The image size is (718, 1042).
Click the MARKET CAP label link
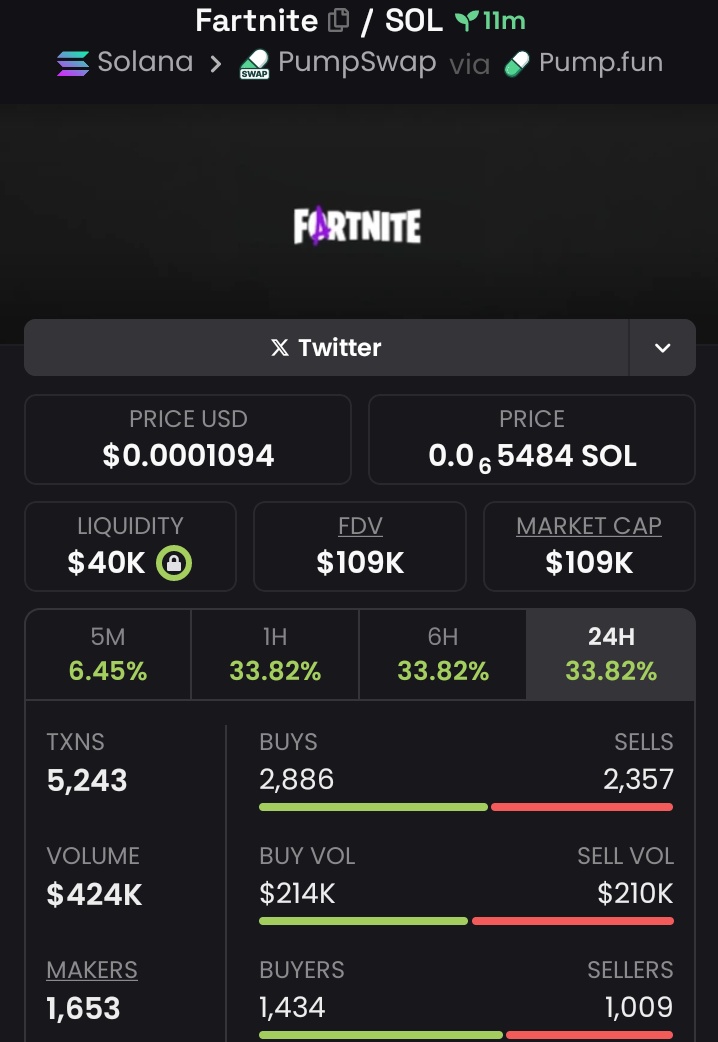[589, 526]
